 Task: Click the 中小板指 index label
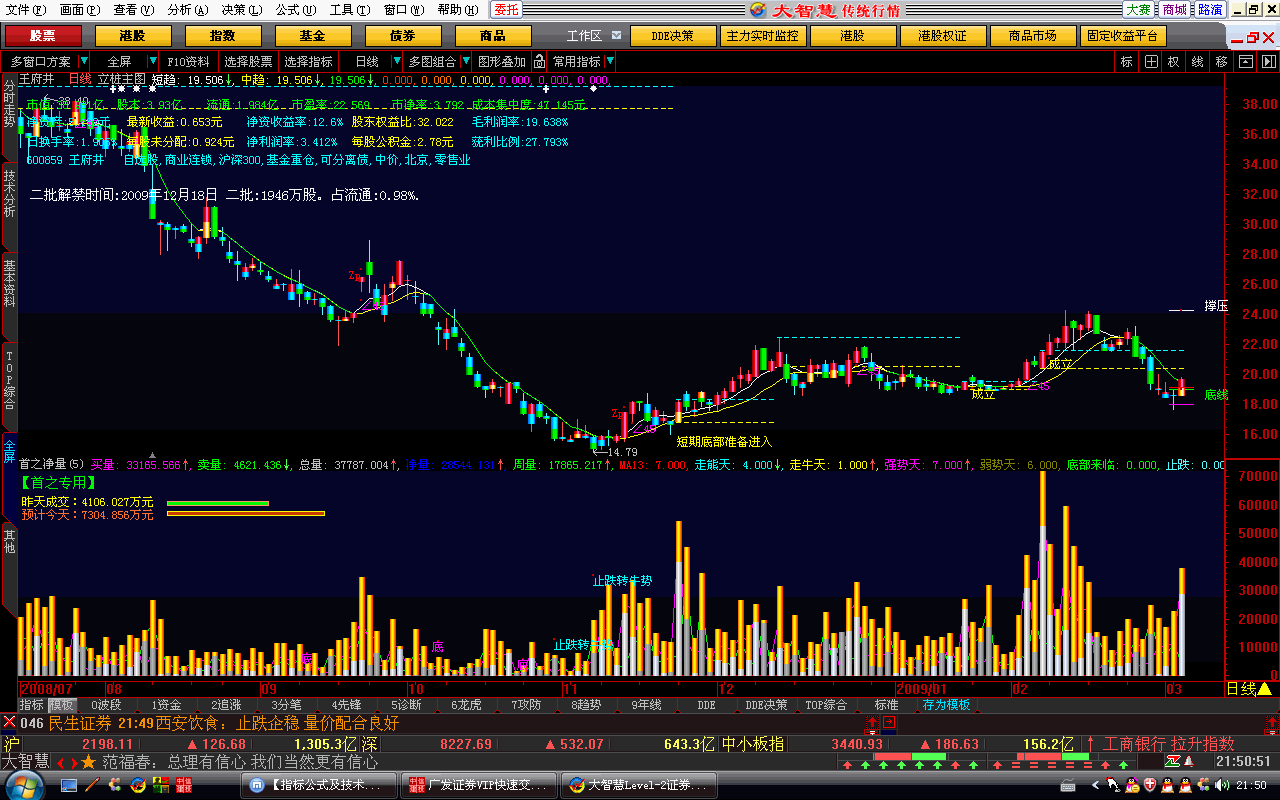click(x=752, y=744)
